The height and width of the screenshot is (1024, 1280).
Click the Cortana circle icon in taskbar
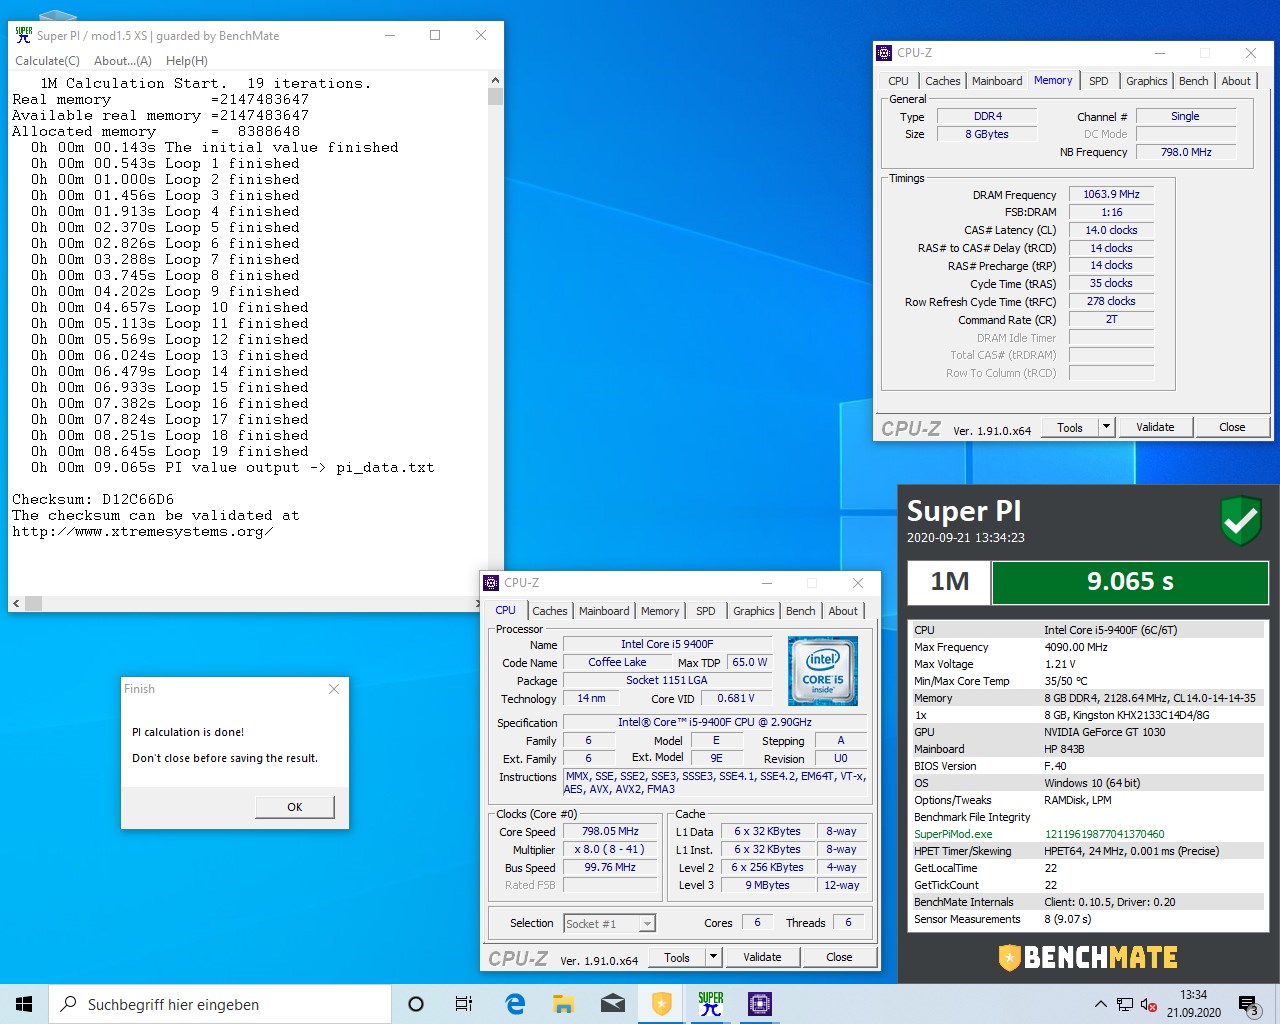(x=416, y=1004)
